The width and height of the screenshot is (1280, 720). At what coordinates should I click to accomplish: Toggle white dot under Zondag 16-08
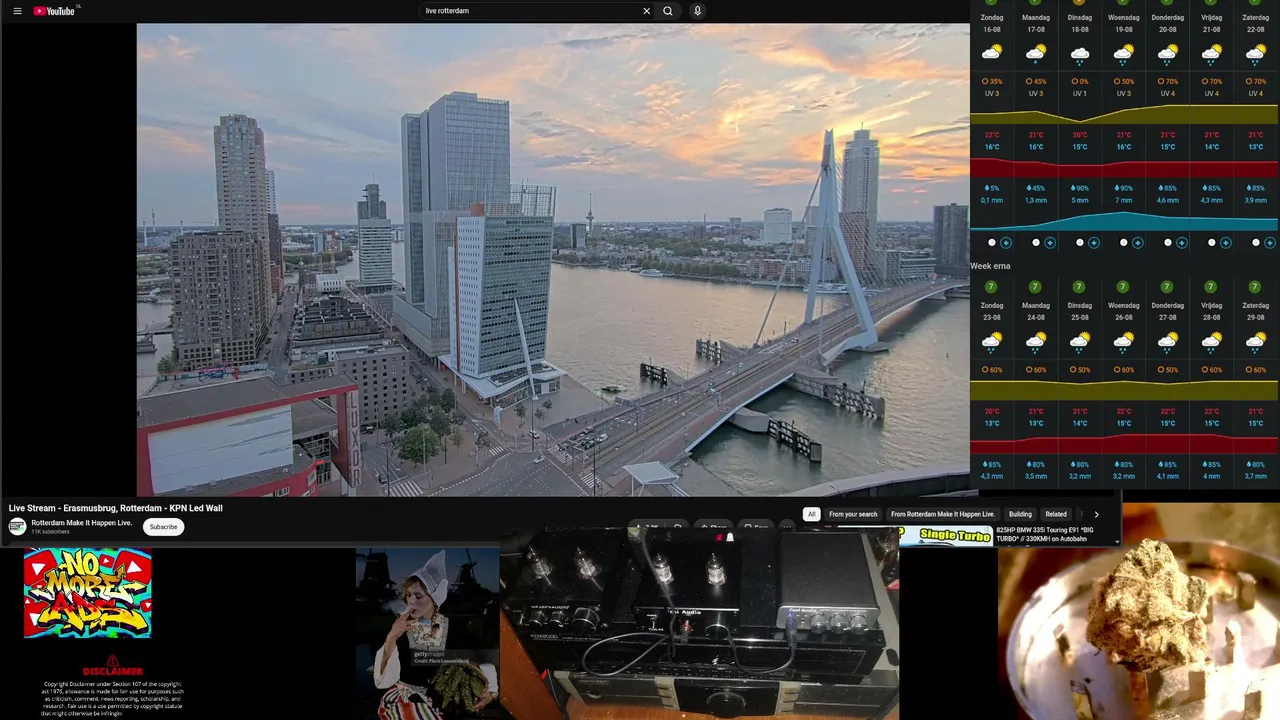[992, 243]
